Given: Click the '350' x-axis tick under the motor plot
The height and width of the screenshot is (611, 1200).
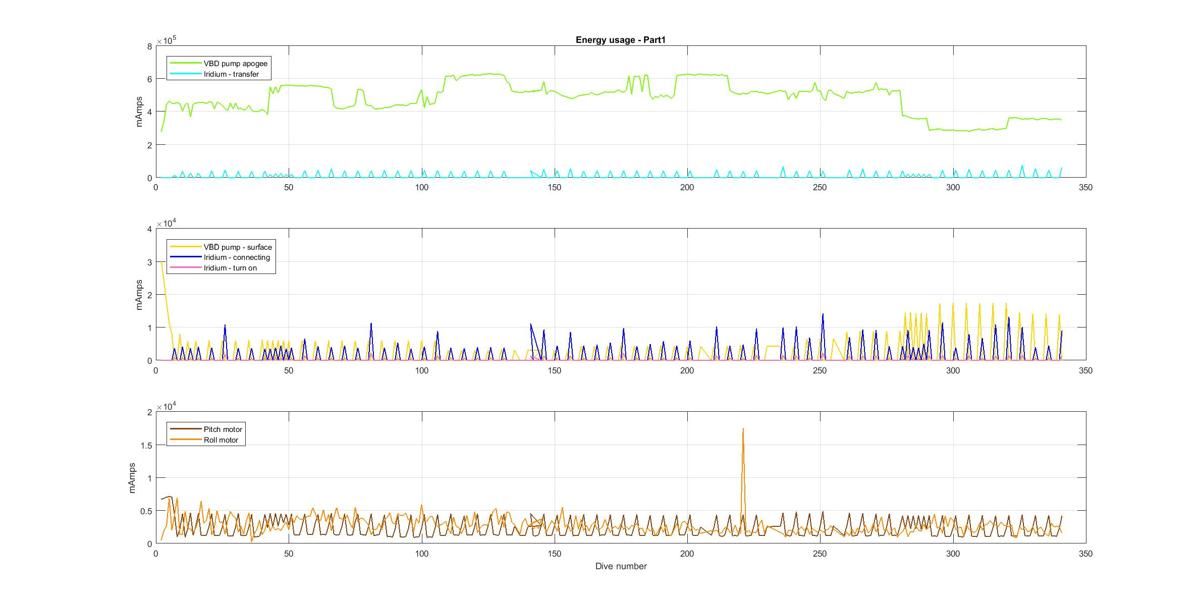Looking at the screenshot, I should pyautogui.click(x=1085, y=553).
